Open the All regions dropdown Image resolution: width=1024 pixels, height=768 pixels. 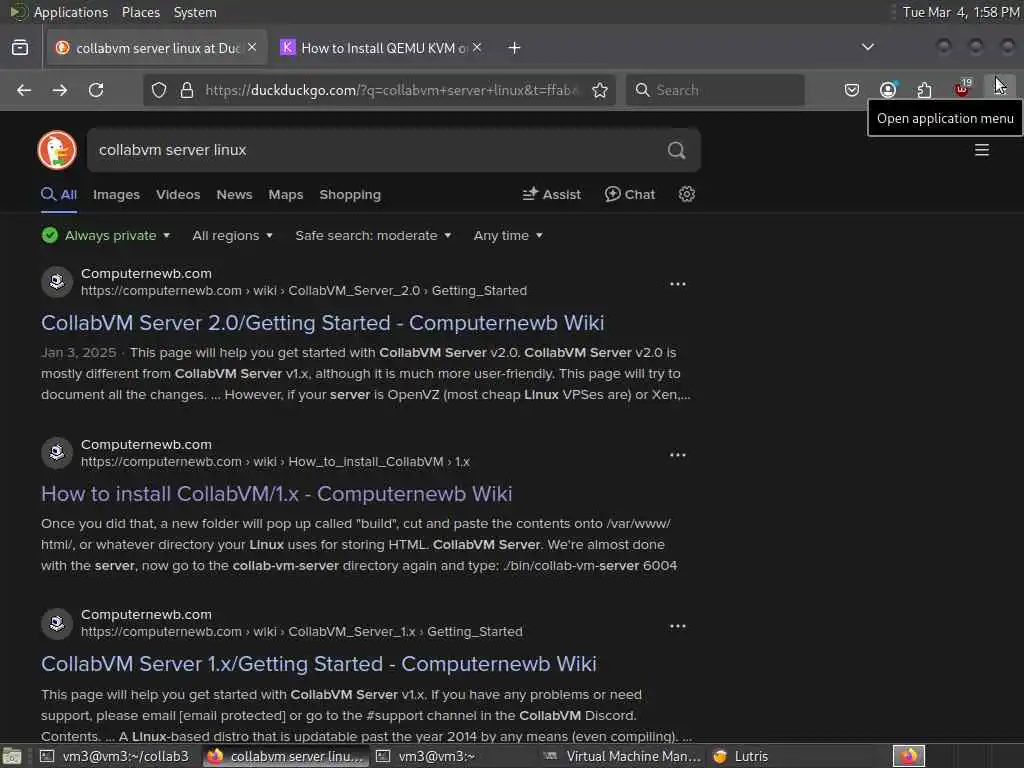(232, 236)
